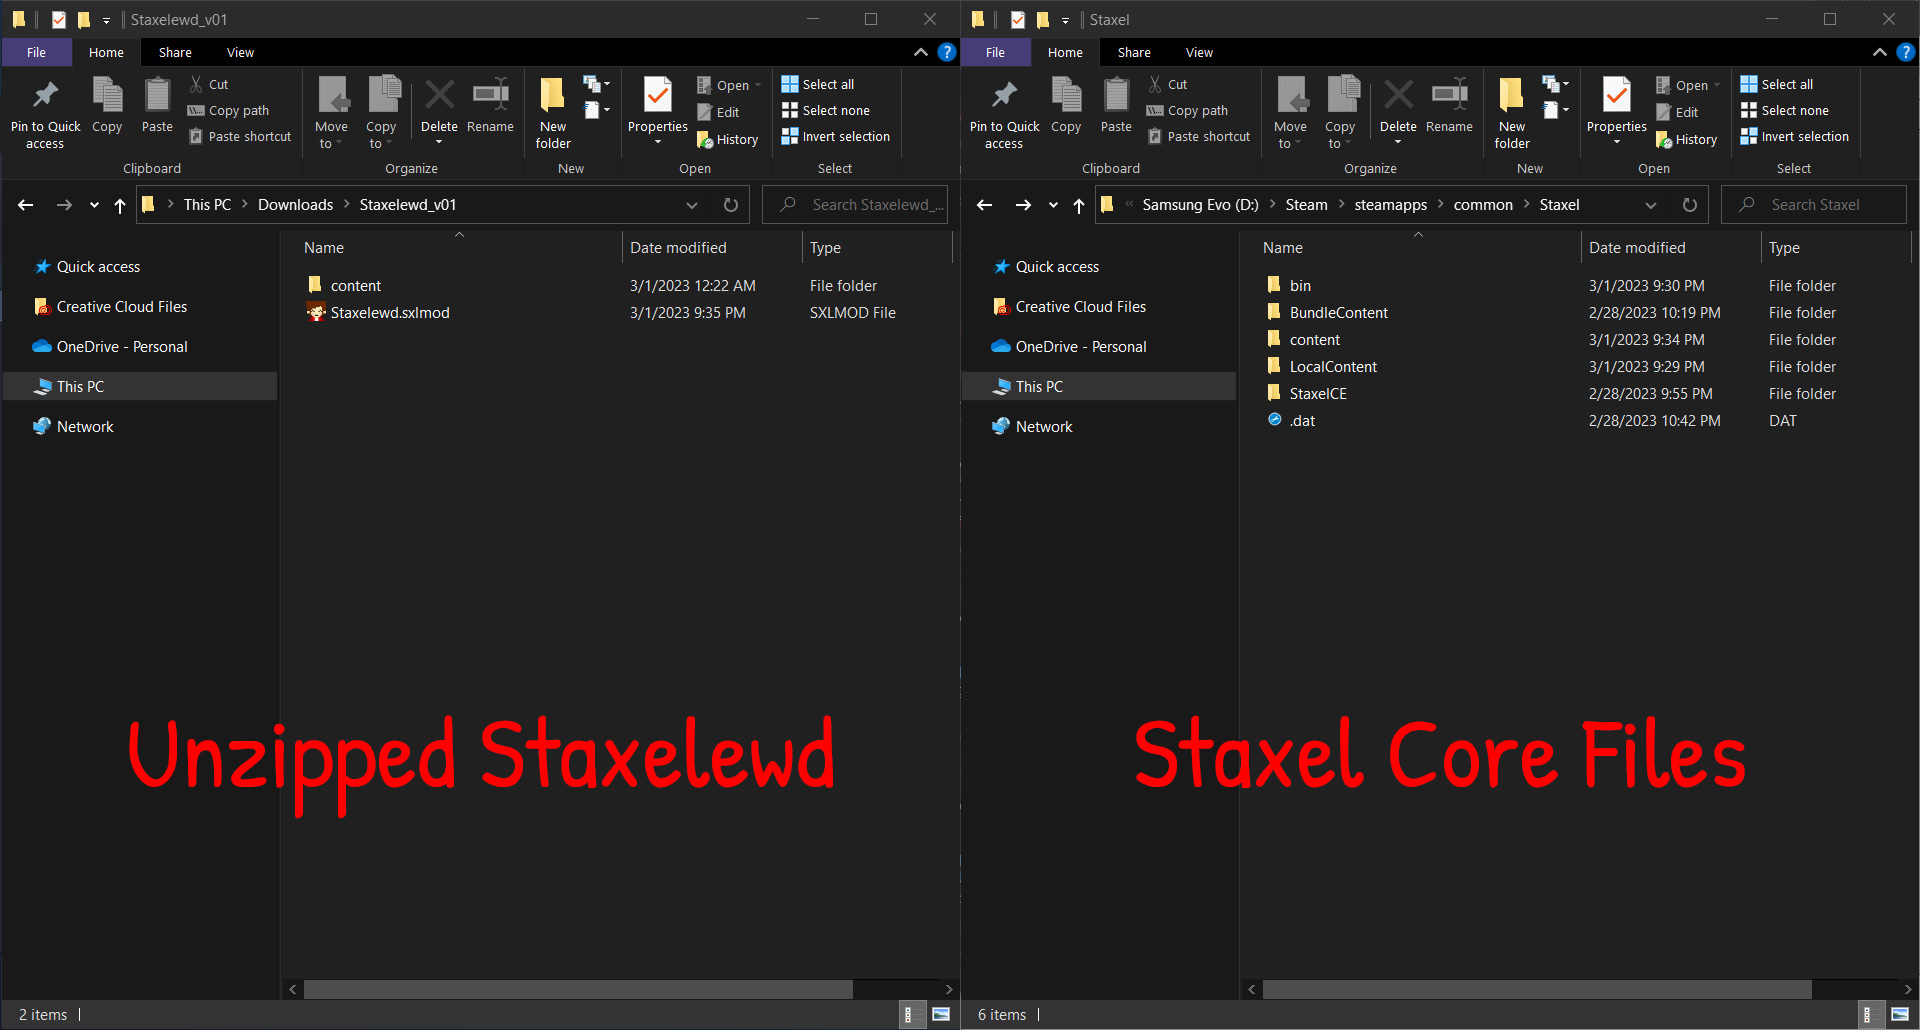
Task: Open Share tab in Staxel window
Action: click(x=1134, y=52)
